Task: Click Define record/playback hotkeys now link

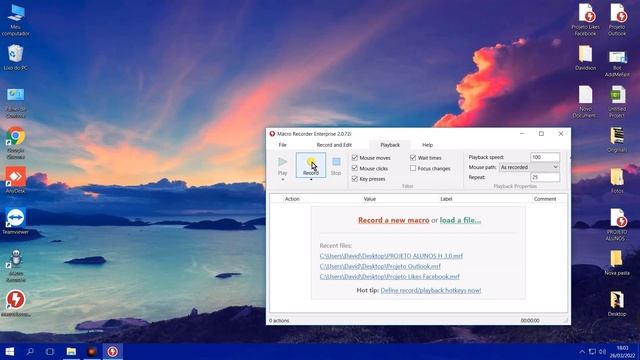Action: [x=431, y=290]
